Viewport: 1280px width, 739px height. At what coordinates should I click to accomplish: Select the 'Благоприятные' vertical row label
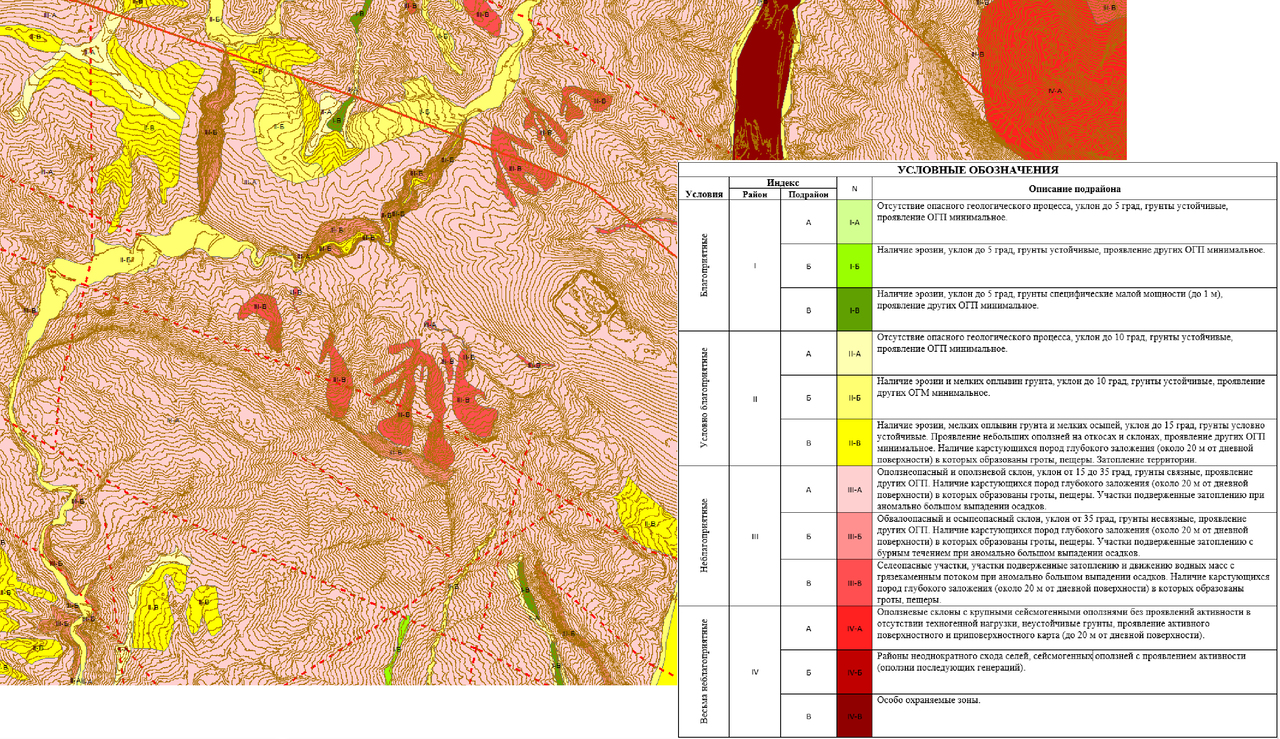(704, 266)
